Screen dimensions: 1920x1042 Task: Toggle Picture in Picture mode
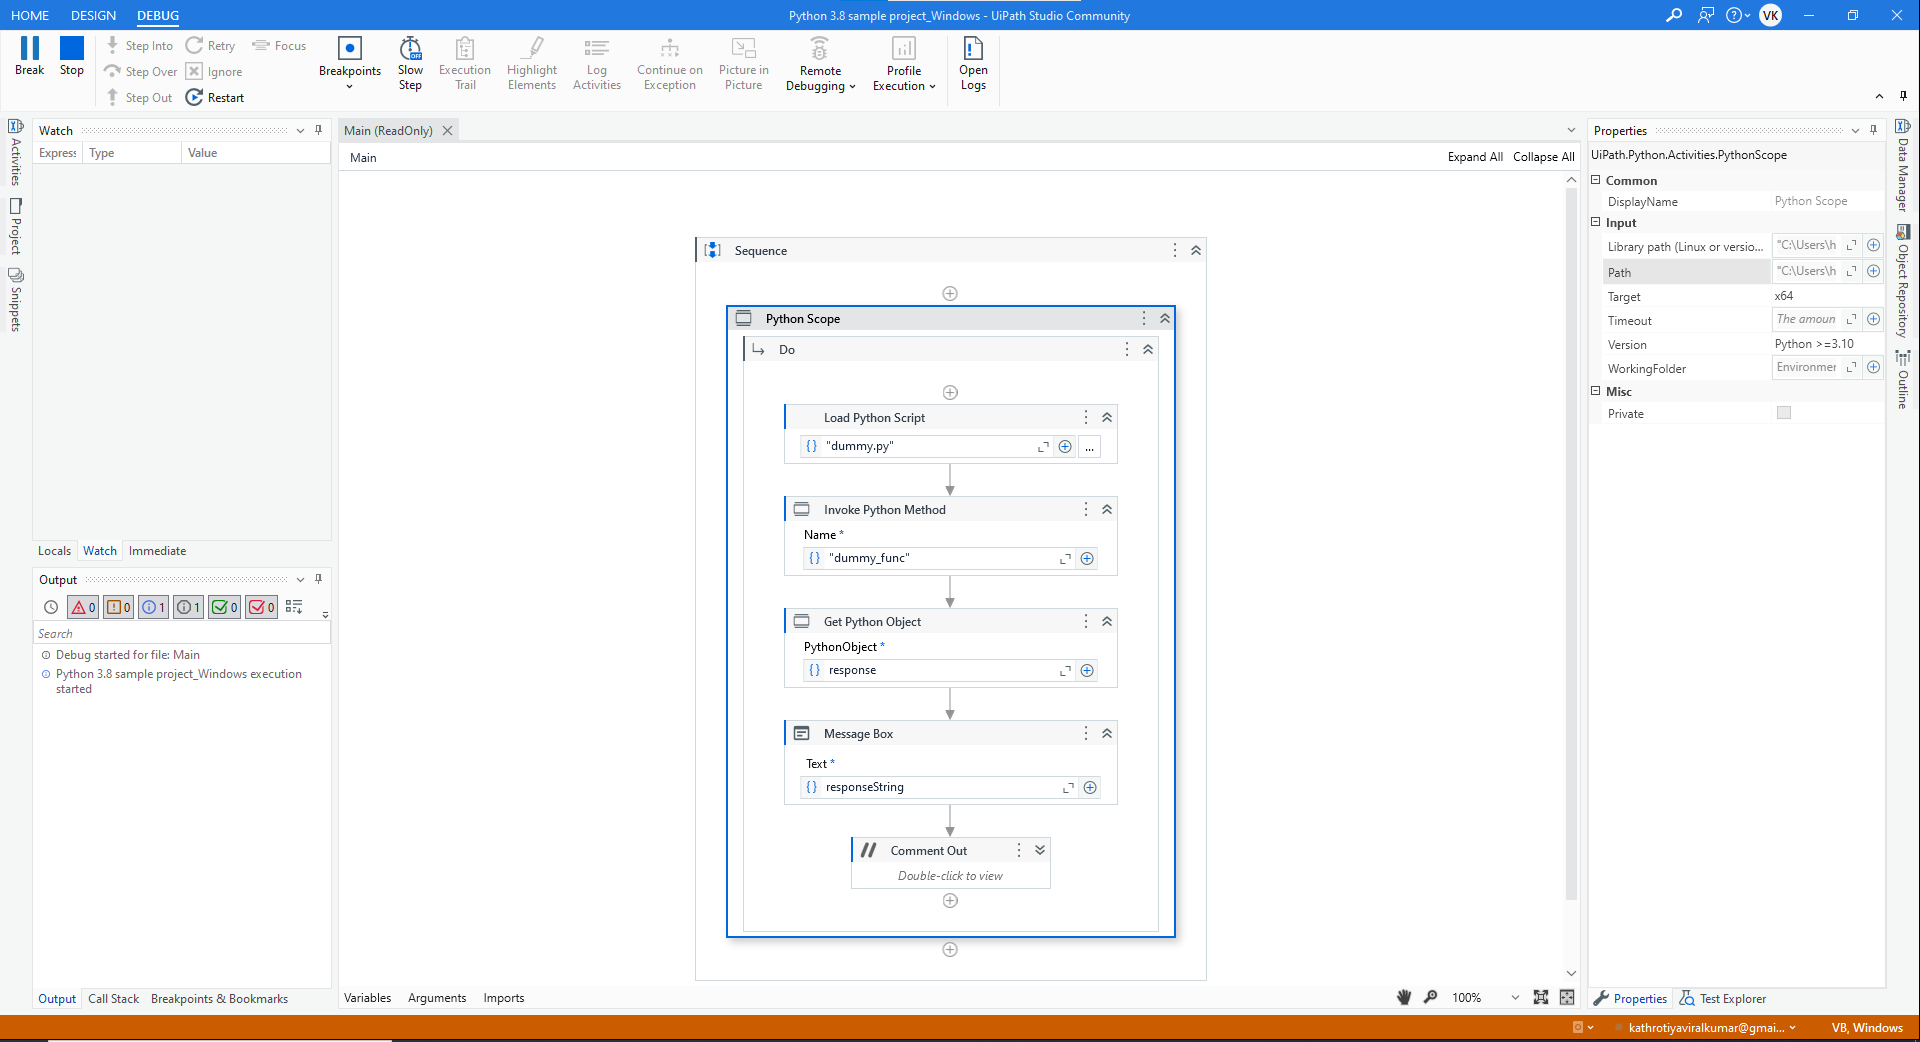click(x=744, y=64)
